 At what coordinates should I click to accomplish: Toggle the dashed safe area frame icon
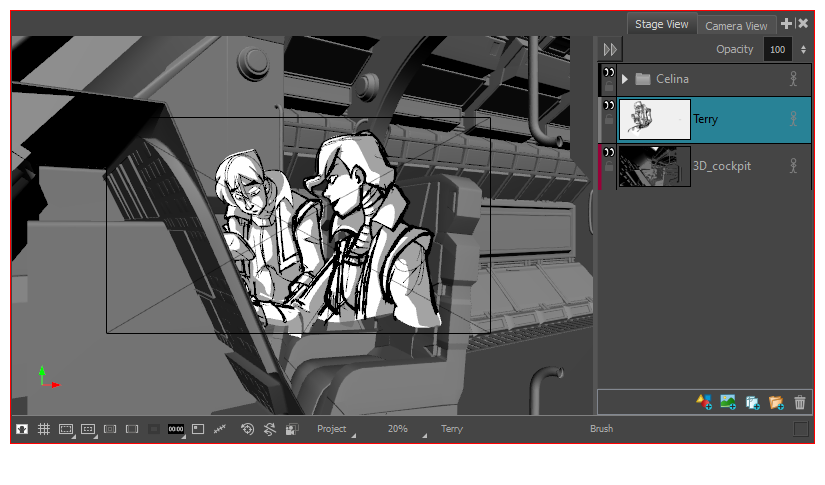(x=66, y=429)
